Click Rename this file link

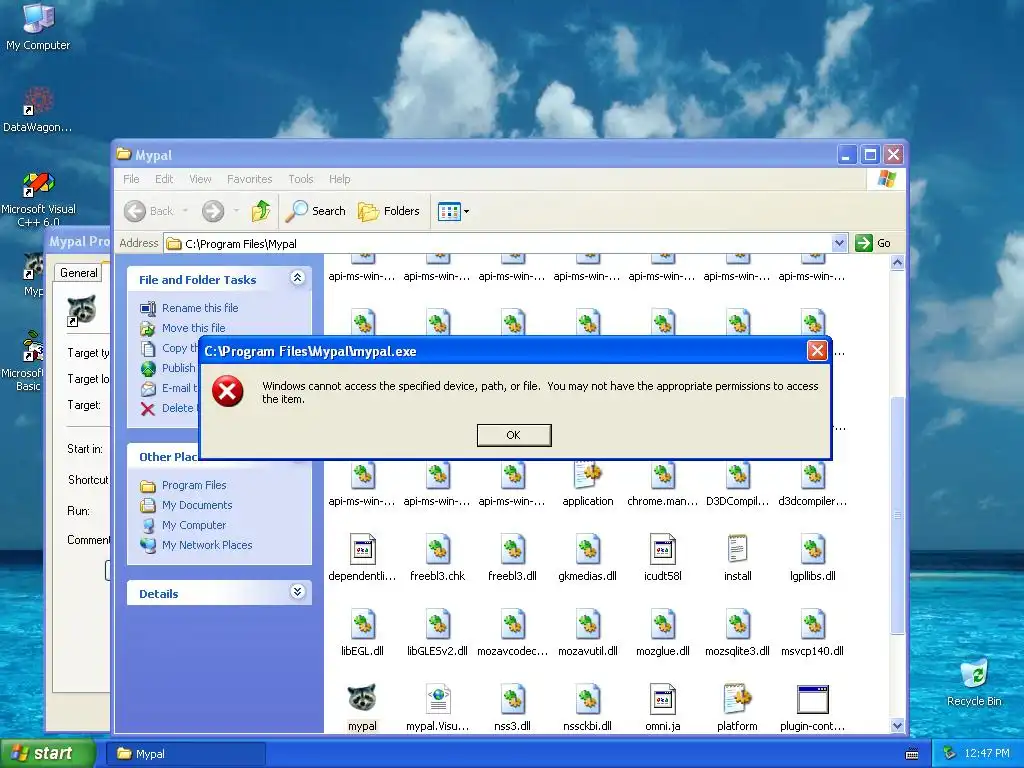tap(200, 308)
